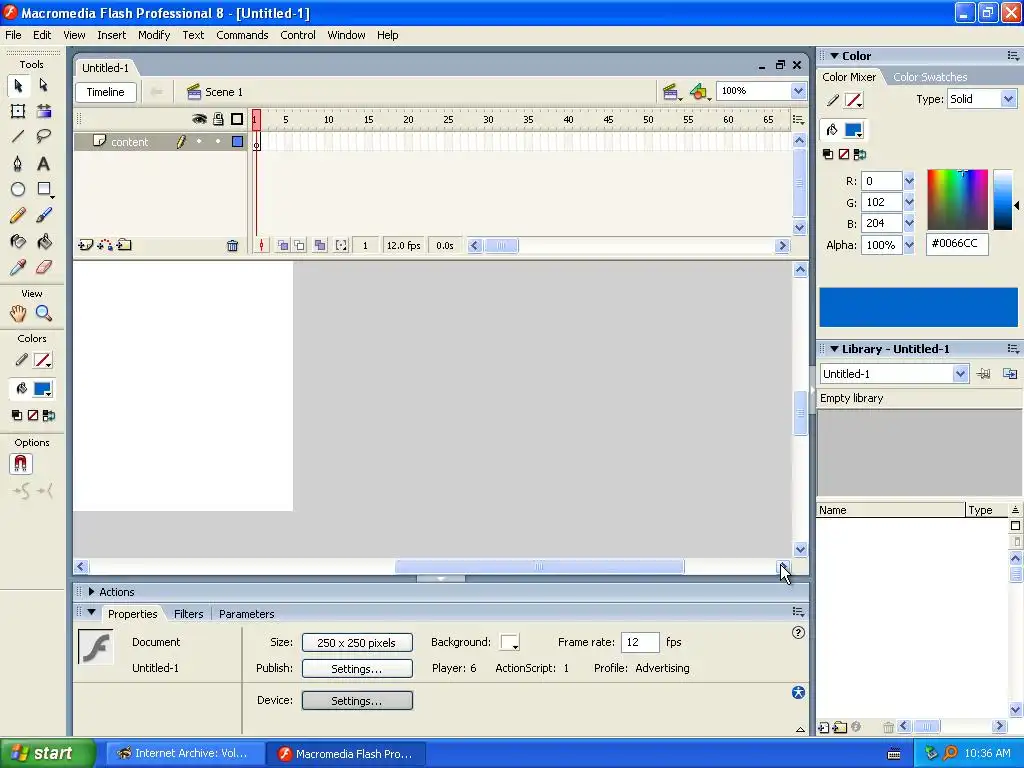Image resolution: width=1024 pixels, height=768 pixels.
Task: Select the Eyedropper tool
Action: tap(18, 267)
